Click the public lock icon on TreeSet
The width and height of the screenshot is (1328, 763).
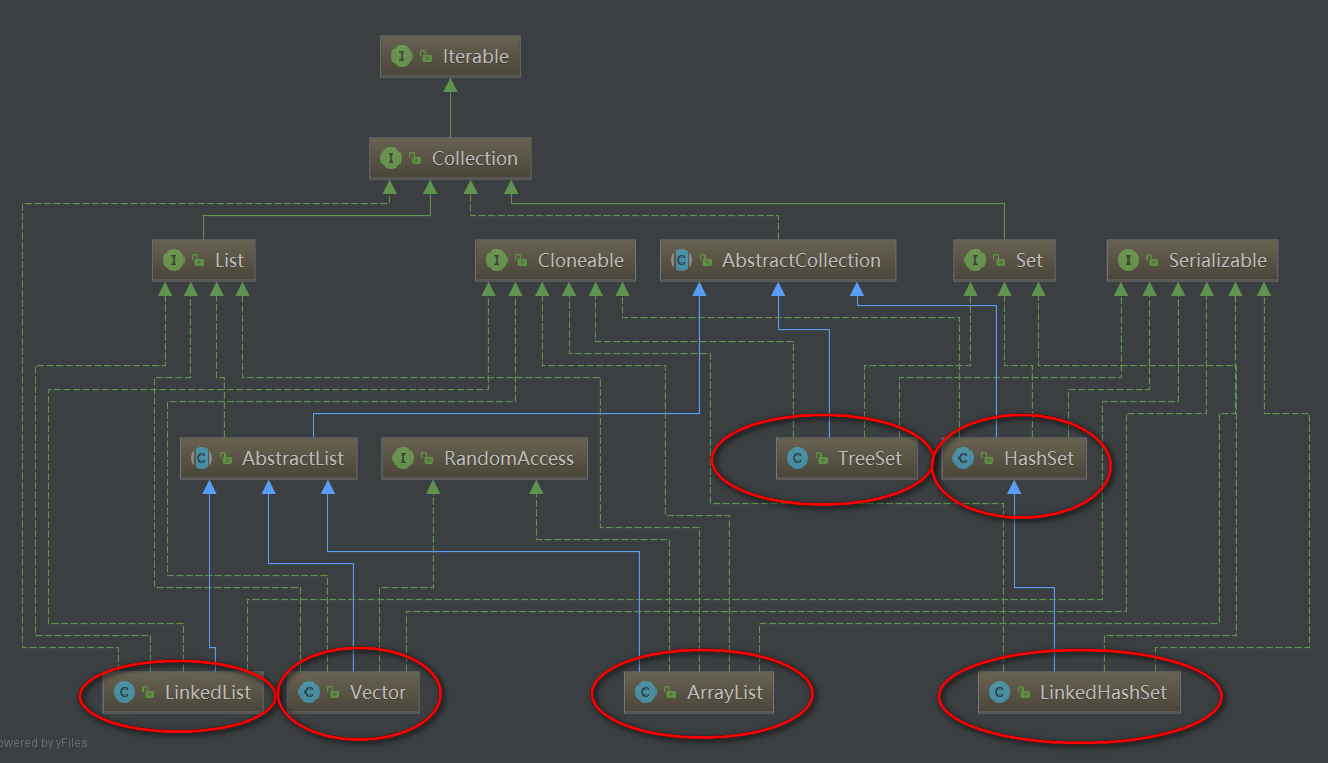(823, 460)
